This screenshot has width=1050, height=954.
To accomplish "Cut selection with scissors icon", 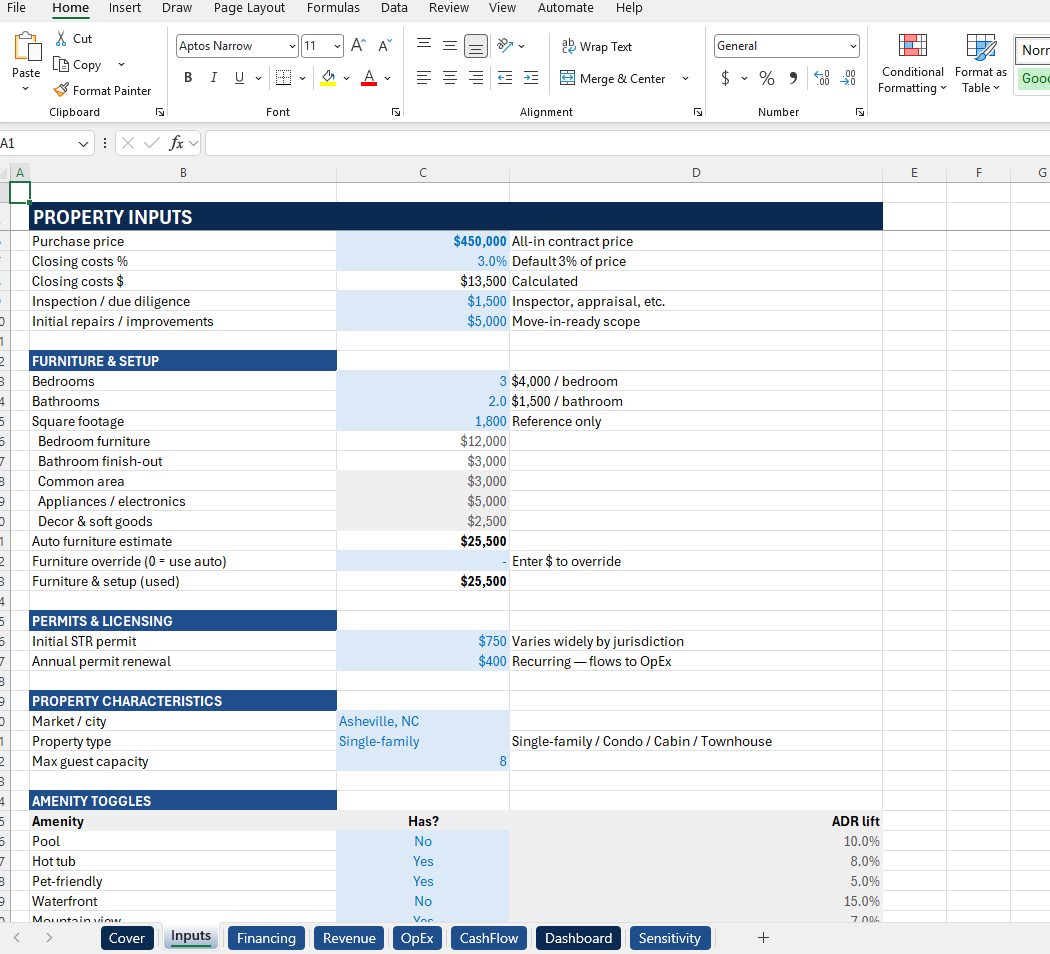I will pos(61,38).
